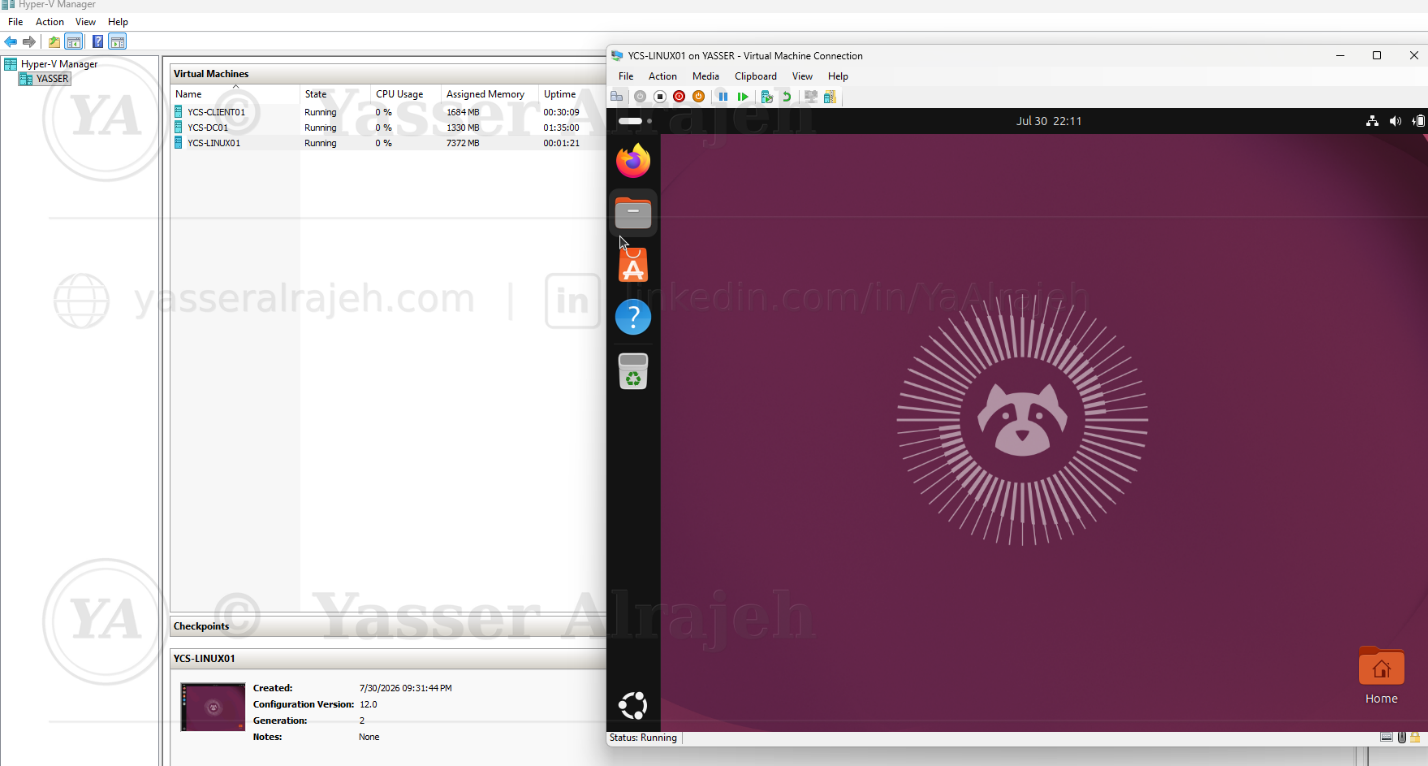This screenshot has width=1428, height=766.
Task: Click the greyed Start (power) toolbar icon
Action: 640,97
